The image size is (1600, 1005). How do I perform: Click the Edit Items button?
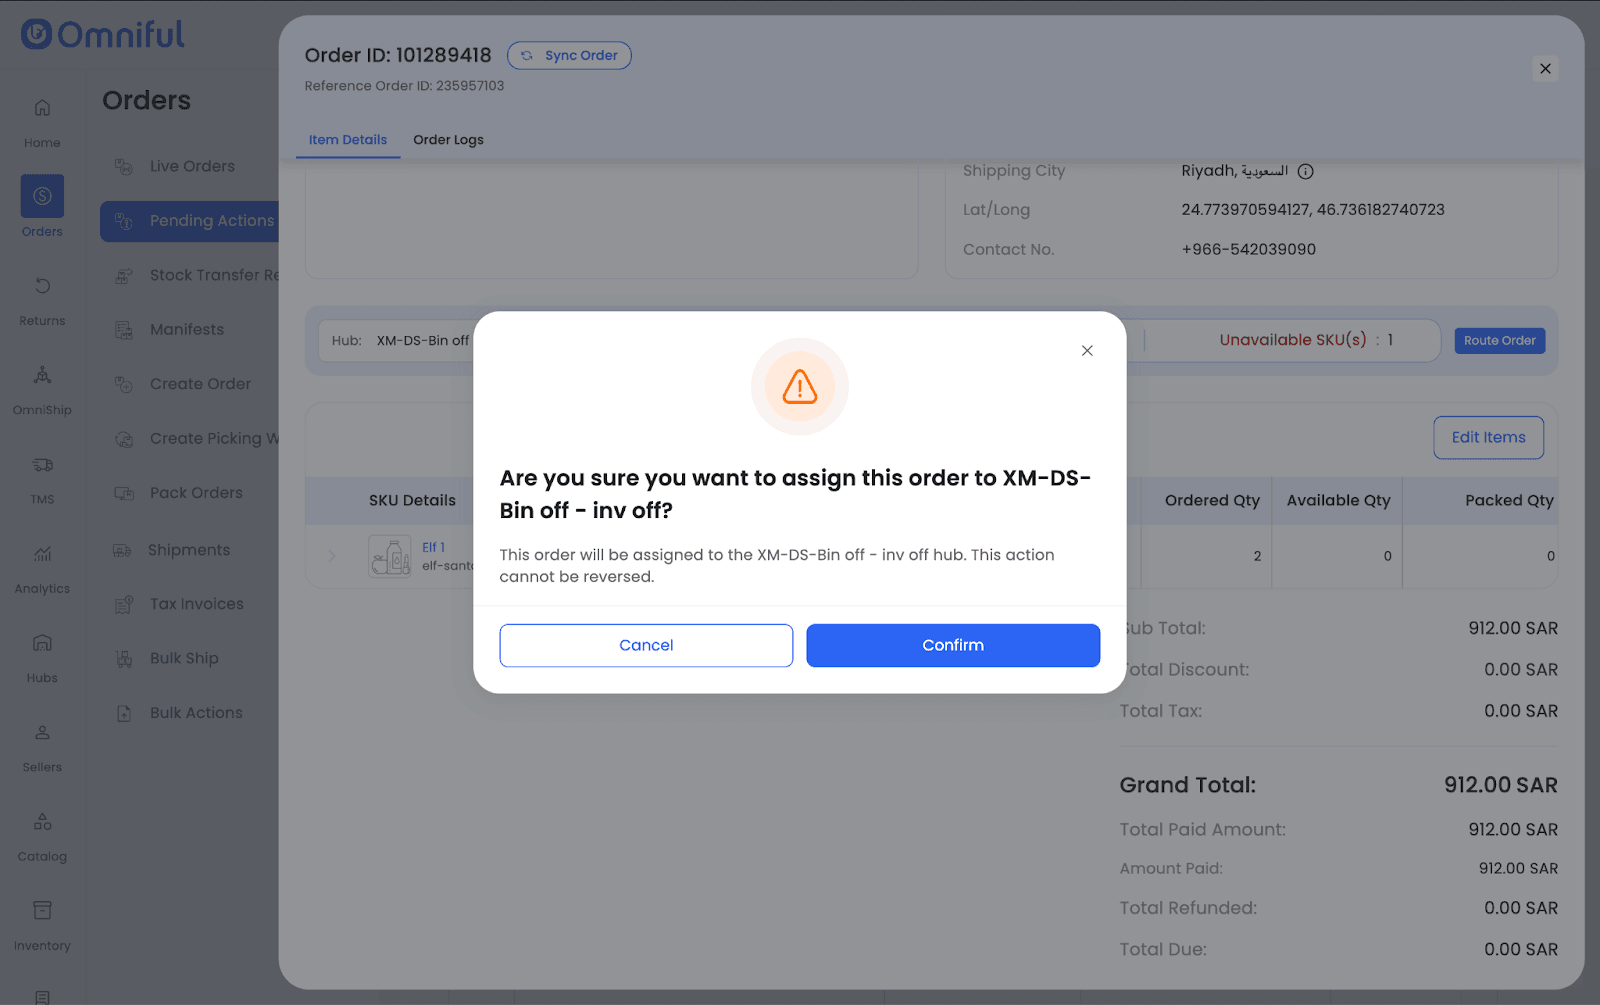point(1488,438)
